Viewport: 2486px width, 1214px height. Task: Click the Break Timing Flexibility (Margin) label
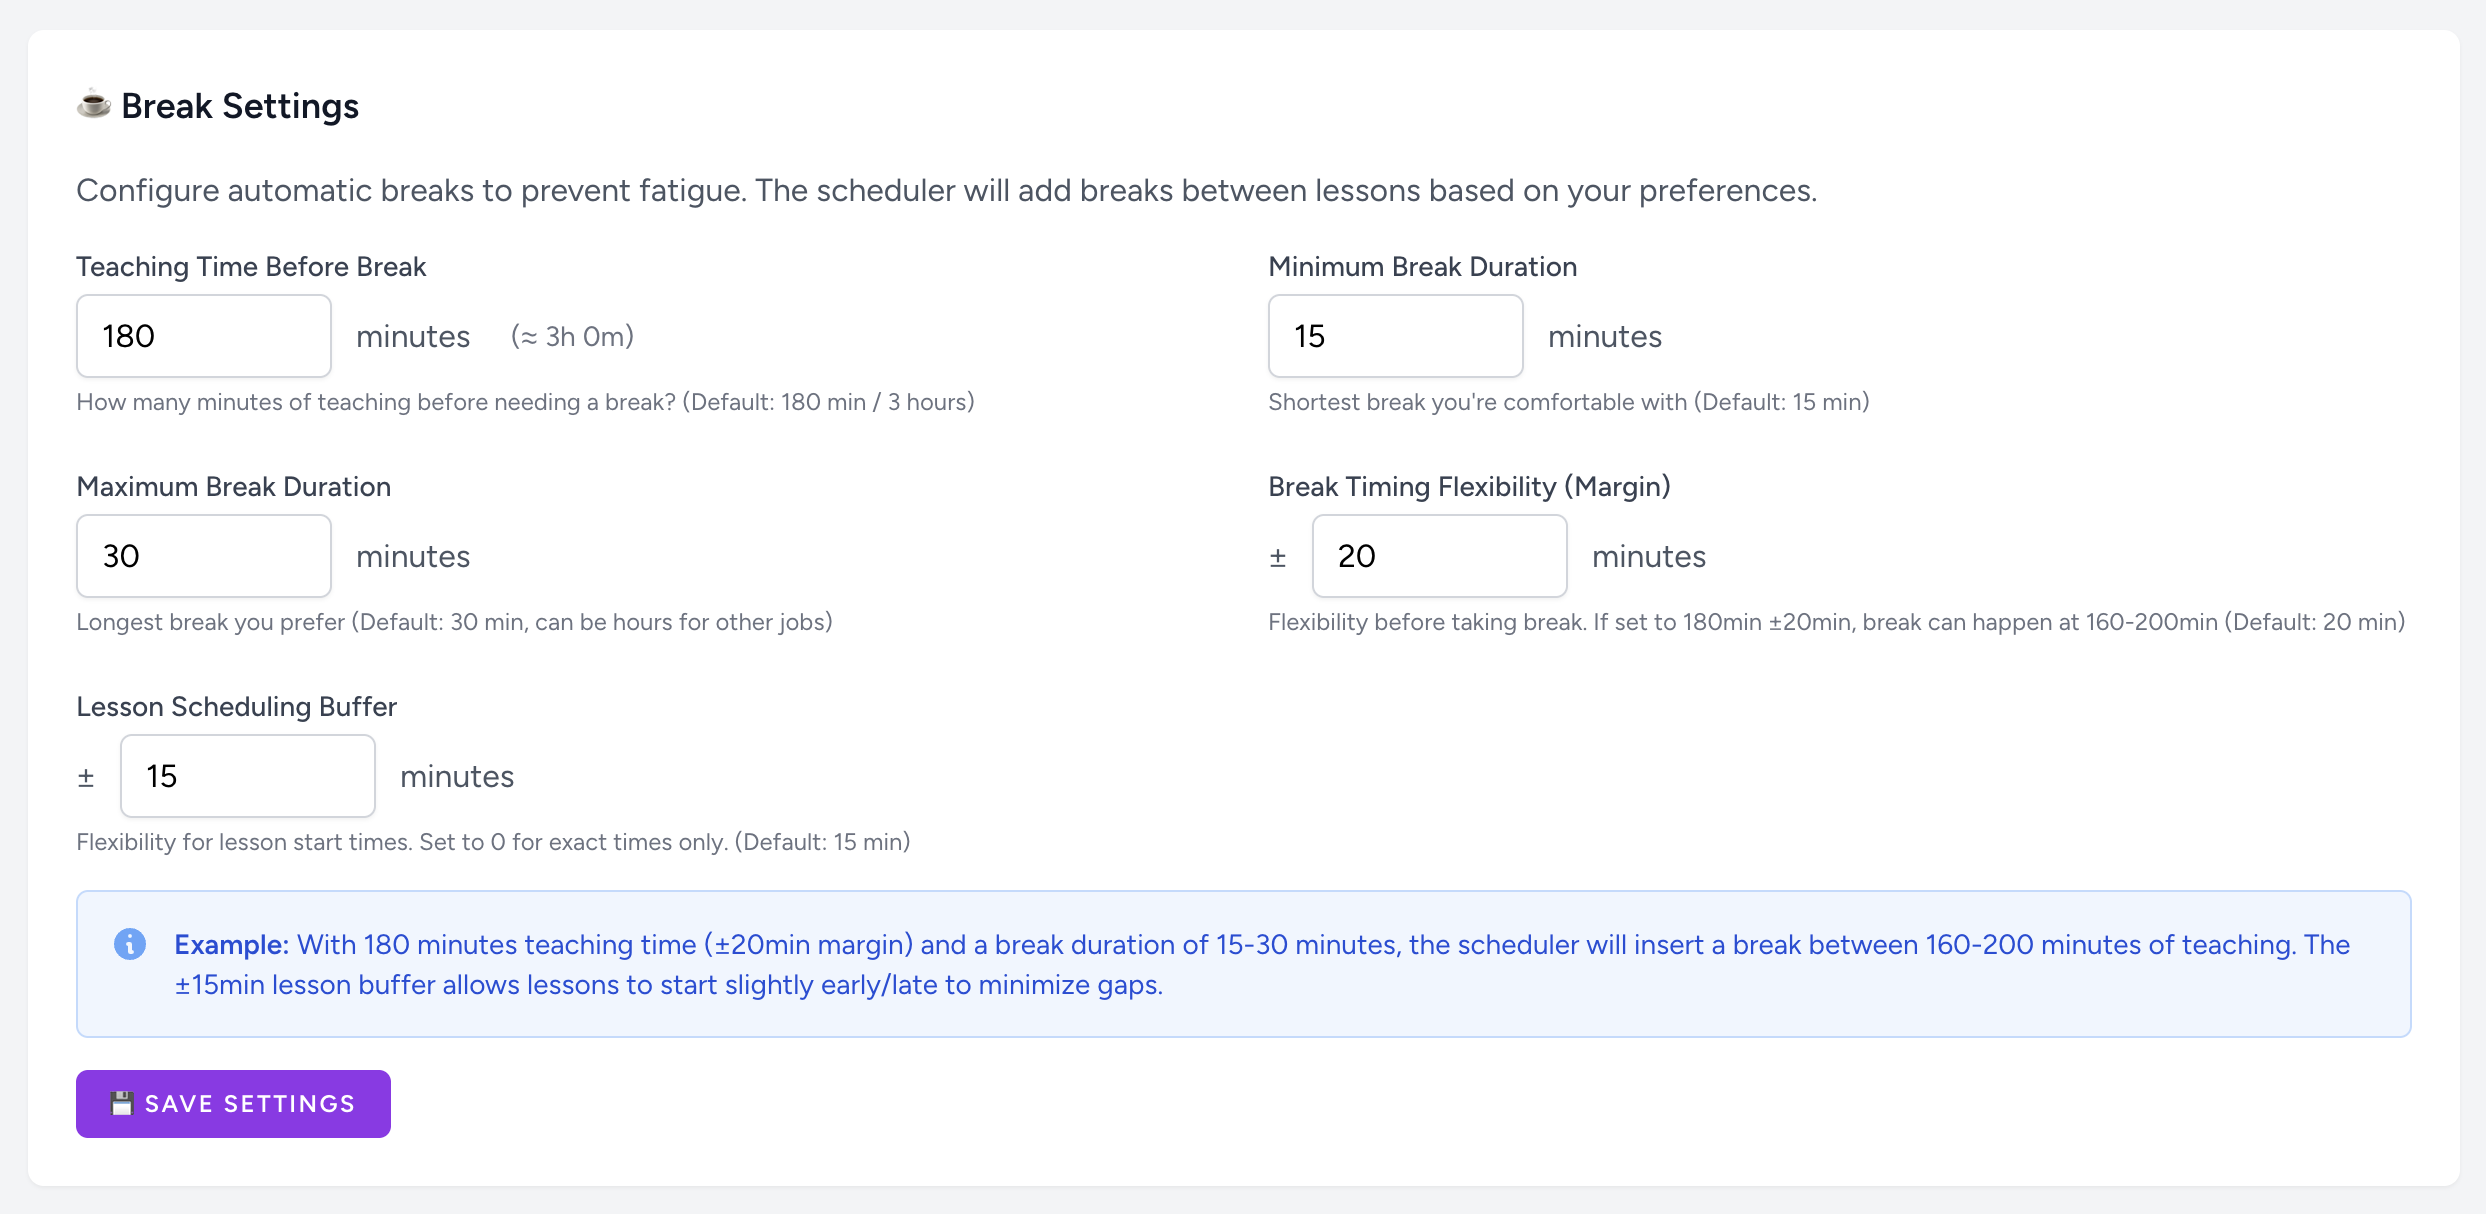pos(1469,487)
